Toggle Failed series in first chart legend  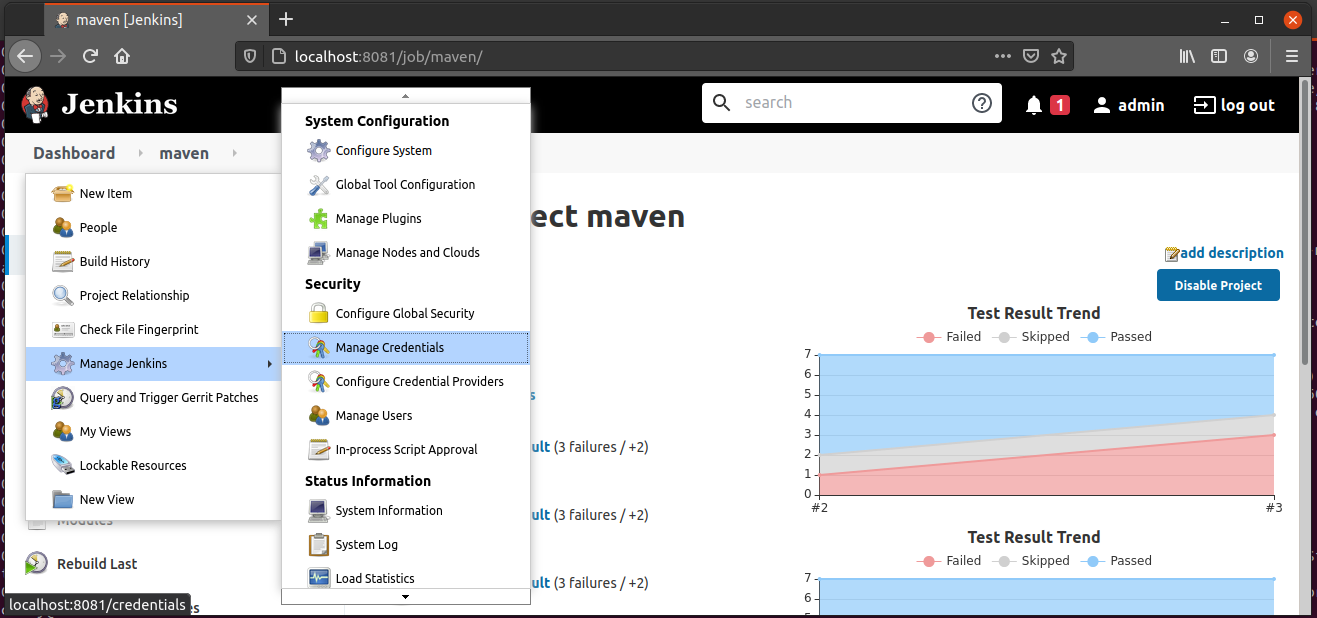(x=949, y=337)
